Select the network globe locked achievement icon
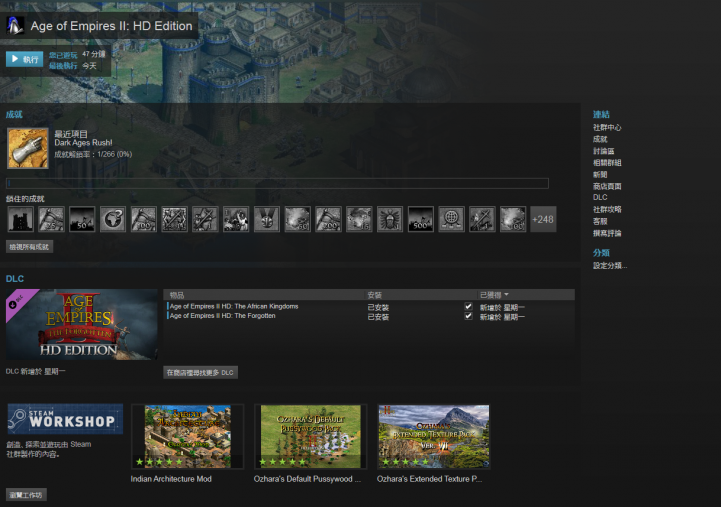 pyautogui.click(x=452, y=219)
